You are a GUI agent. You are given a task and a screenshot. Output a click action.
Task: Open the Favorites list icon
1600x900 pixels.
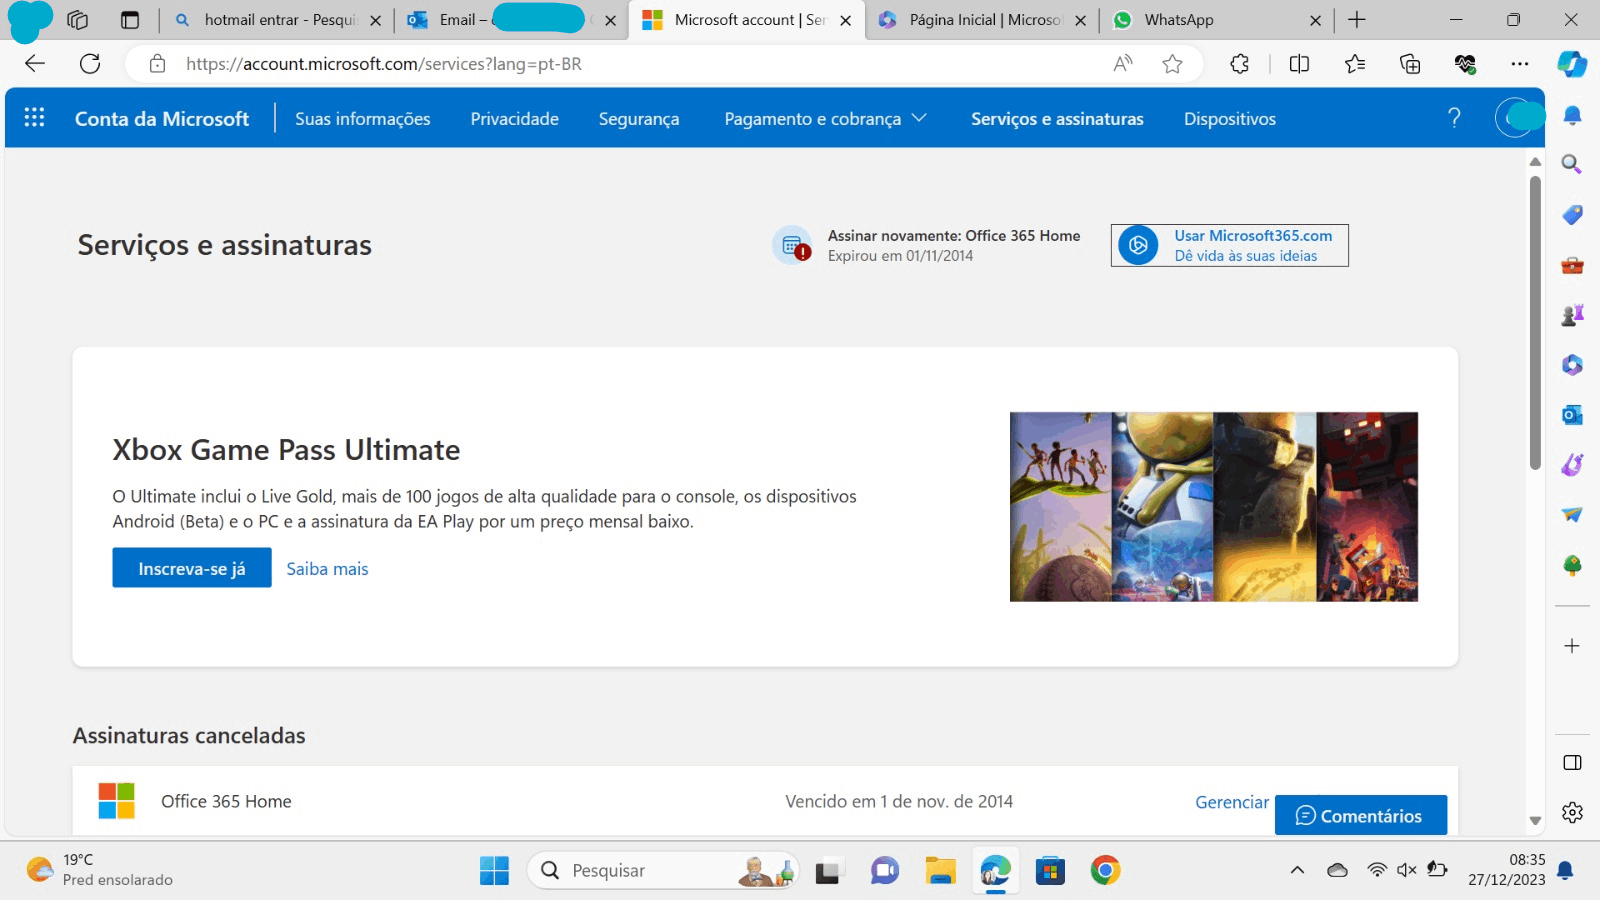(x=1355, y=64)
